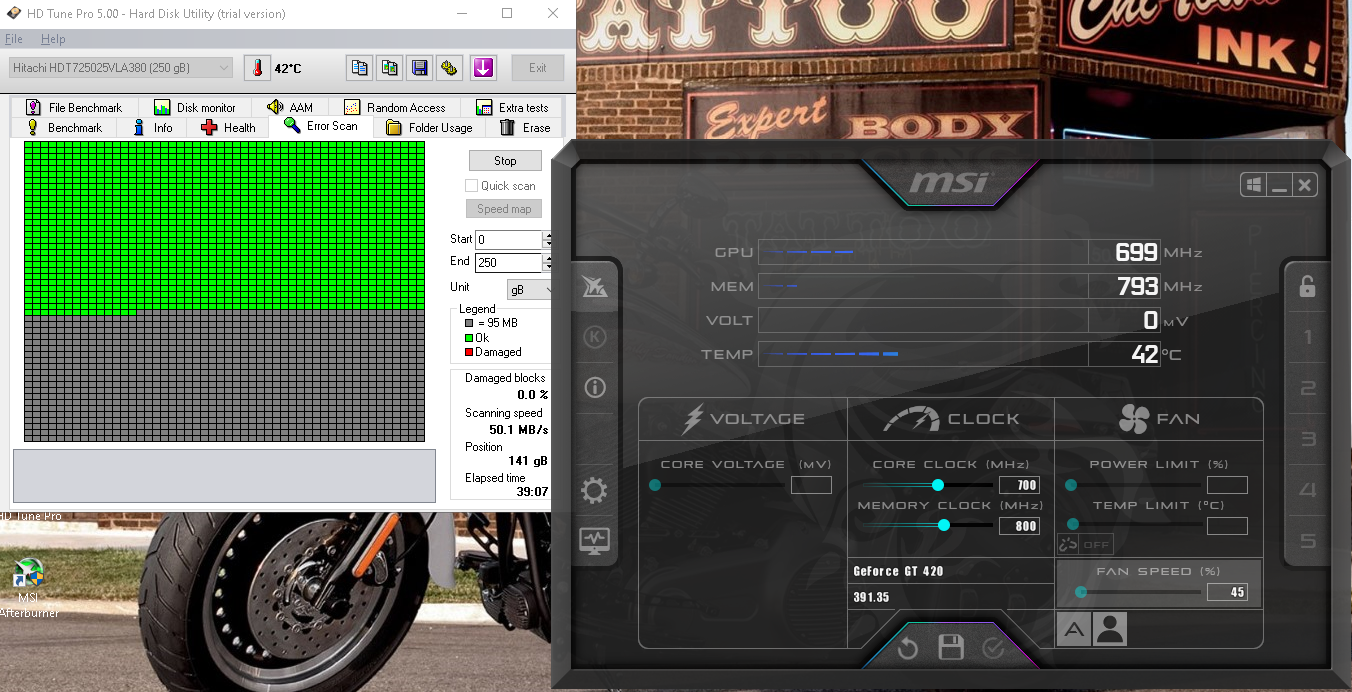This screenshot has width=1352, height=692.
Task: Open the Kombustor K icon in Afterburner
Action: coord(595,338)
